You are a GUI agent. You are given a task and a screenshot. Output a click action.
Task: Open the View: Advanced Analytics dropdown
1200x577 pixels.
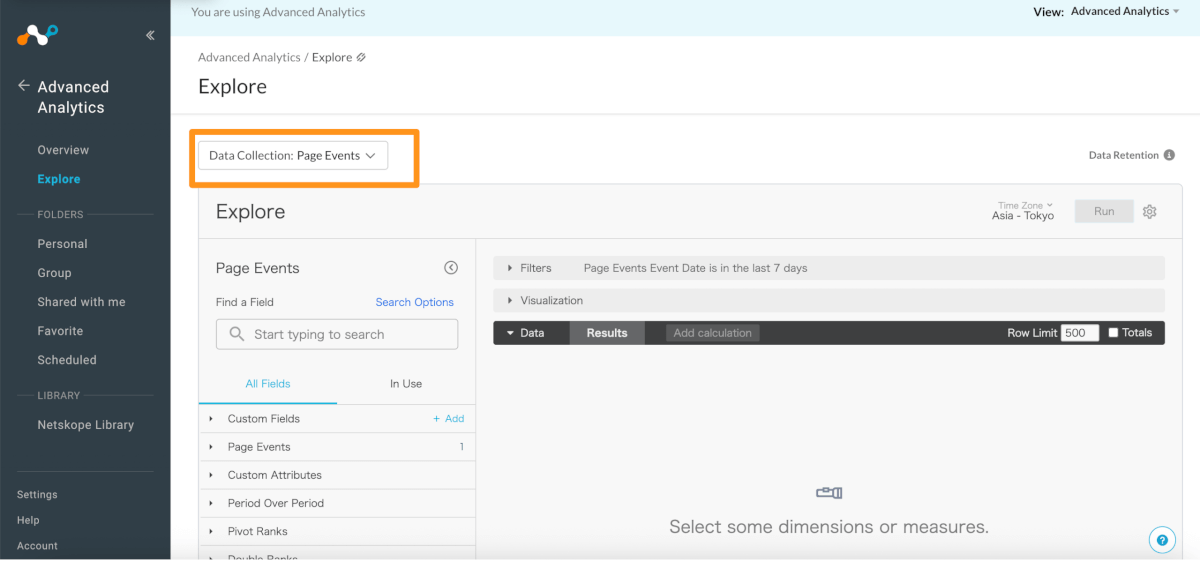pos(1124,12)
